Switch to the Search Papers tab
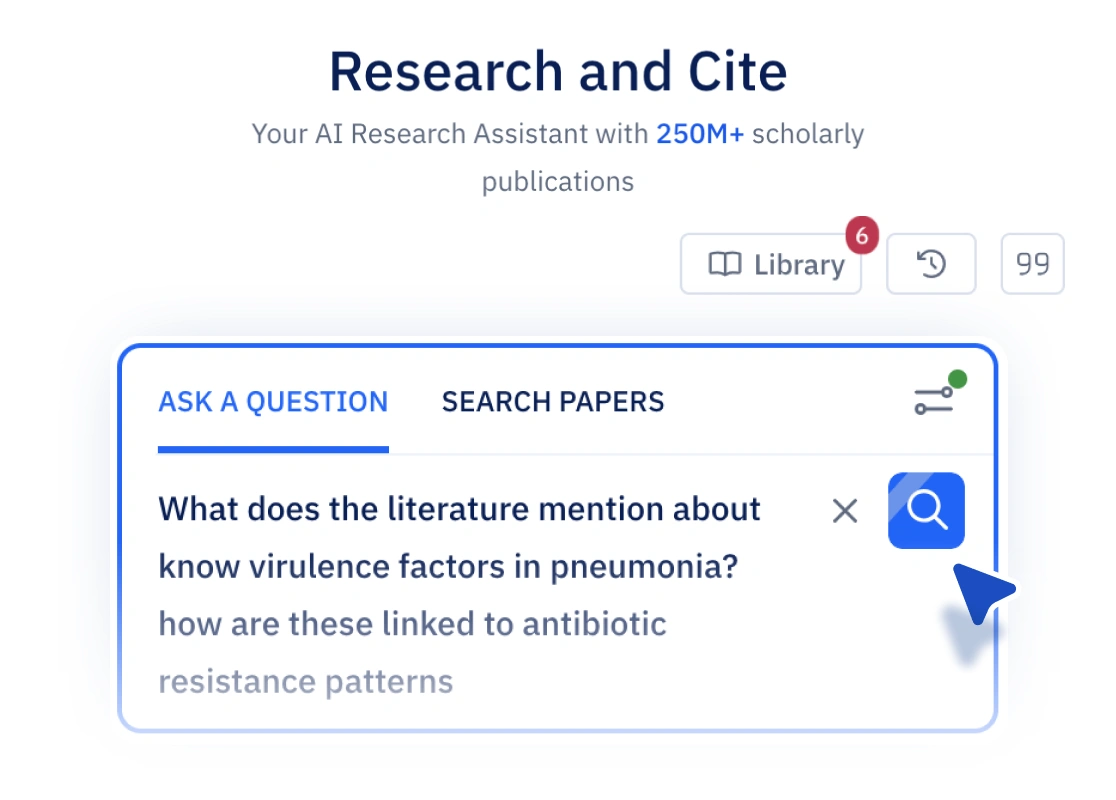This screenshot has height=800, width=1116. (553, 402)
